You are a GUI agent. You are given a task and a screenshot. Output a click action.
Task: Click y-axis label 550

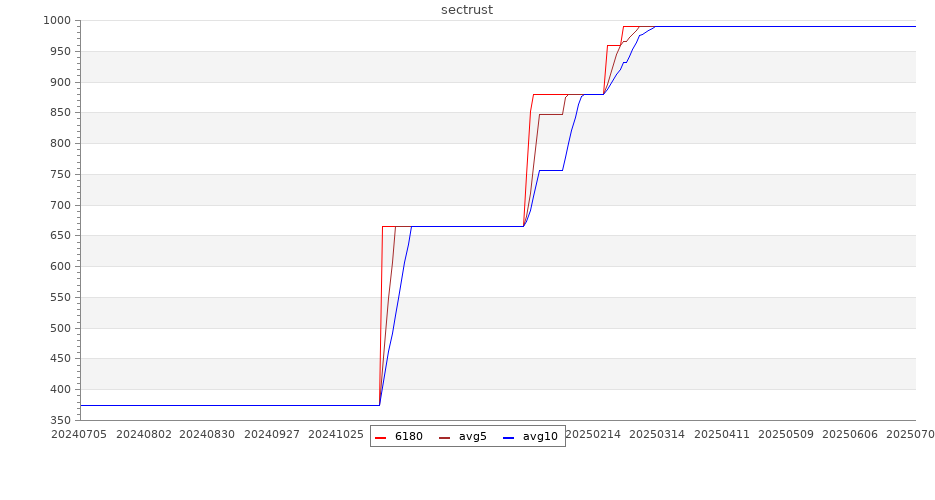60,297
